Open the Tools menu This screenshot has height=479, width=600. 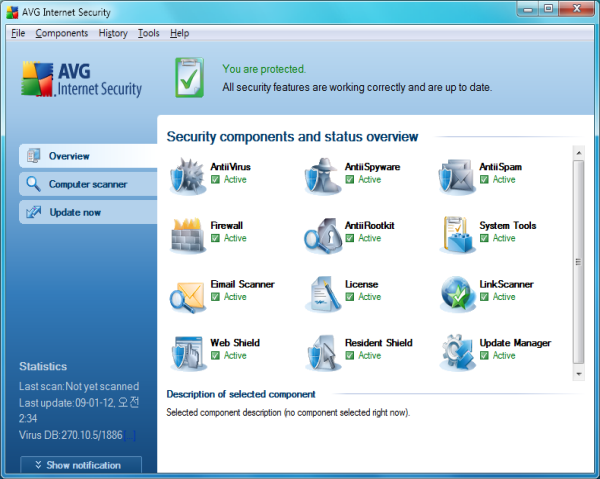tap(148, 33)
